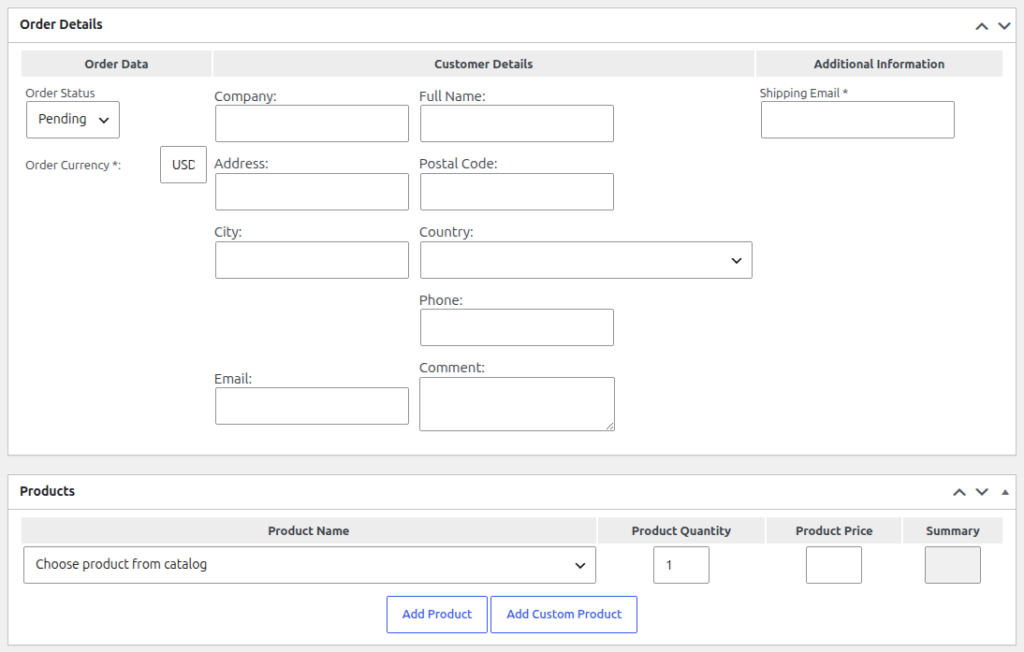
Task: Focus the Postal Code input field
Action: (x=517, y=191)
